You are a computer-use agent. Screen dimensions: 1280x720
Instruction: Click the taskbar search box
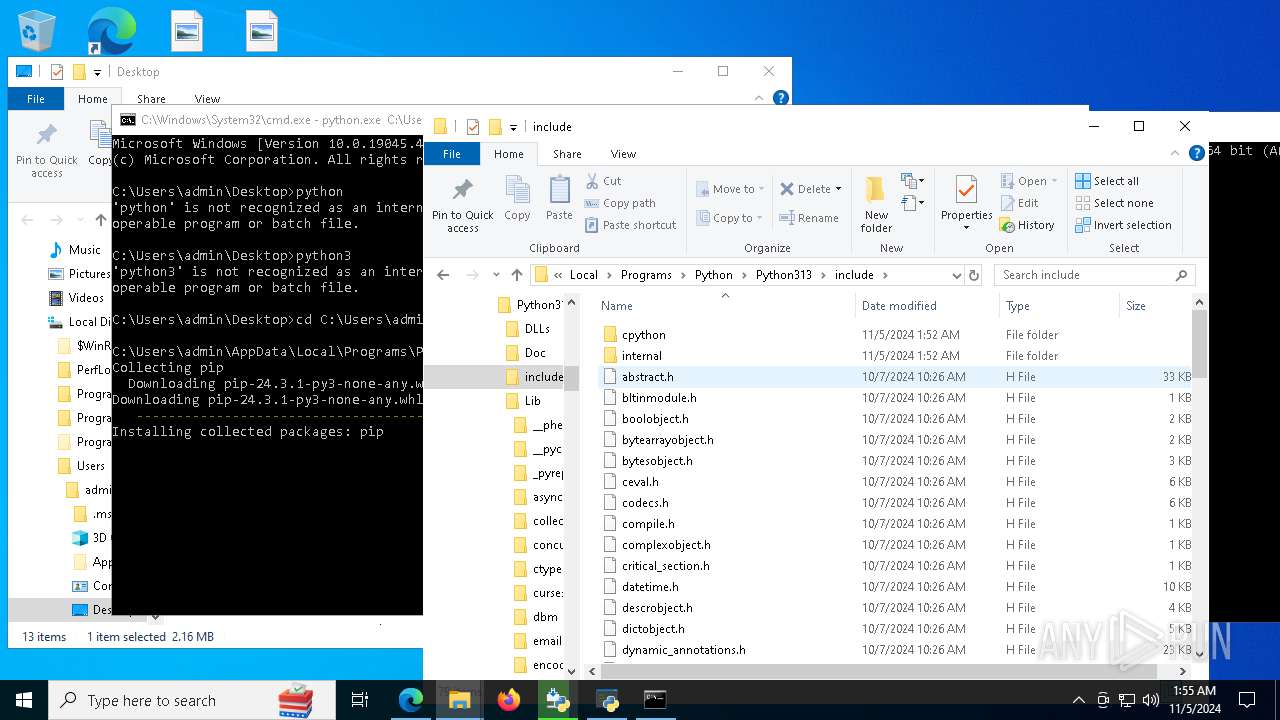190,700
